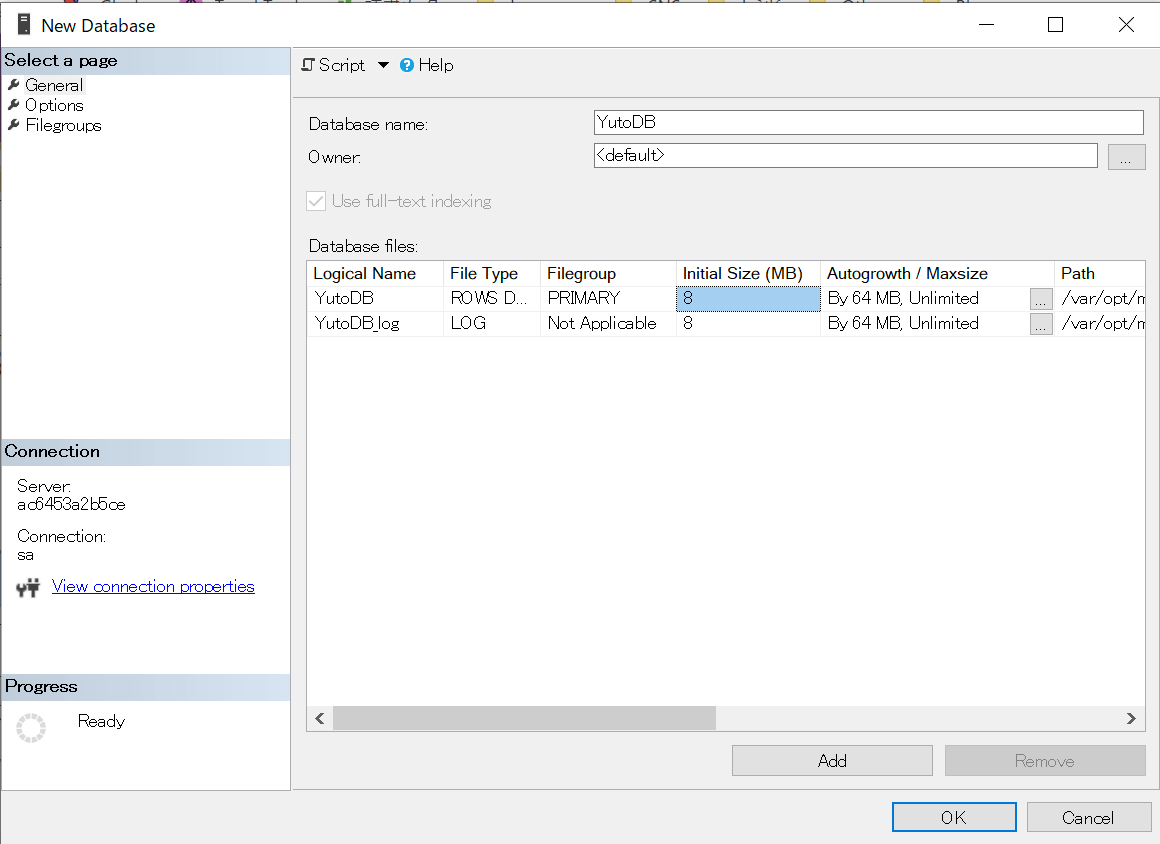Open autogrowth settings for YutoDB_log row

tap(1040, 323)
